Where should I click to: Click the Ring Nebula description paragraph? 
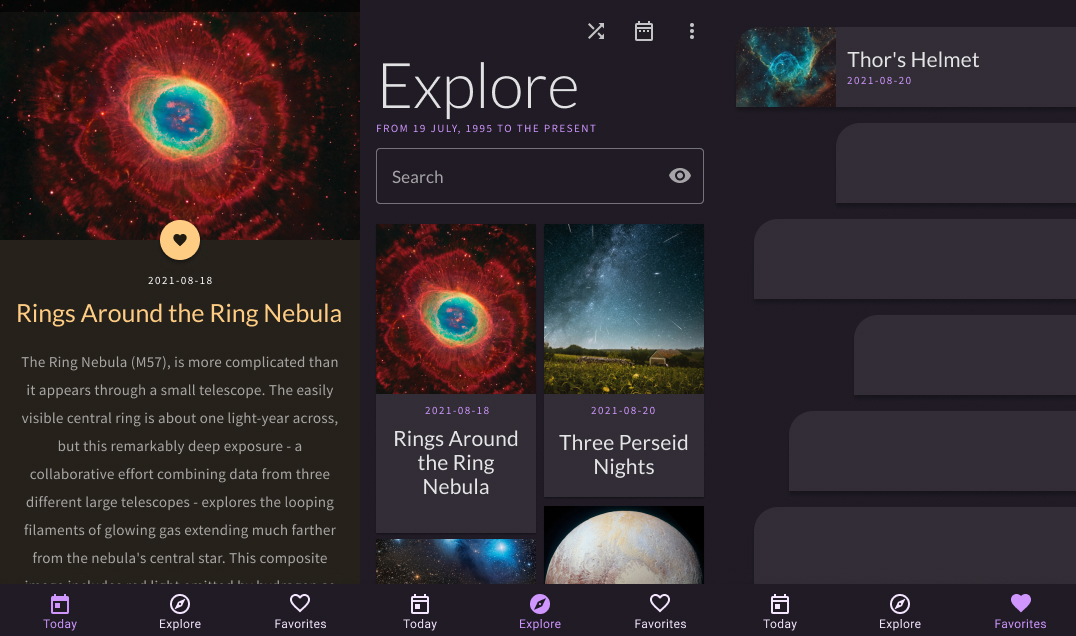pos(180,468)
